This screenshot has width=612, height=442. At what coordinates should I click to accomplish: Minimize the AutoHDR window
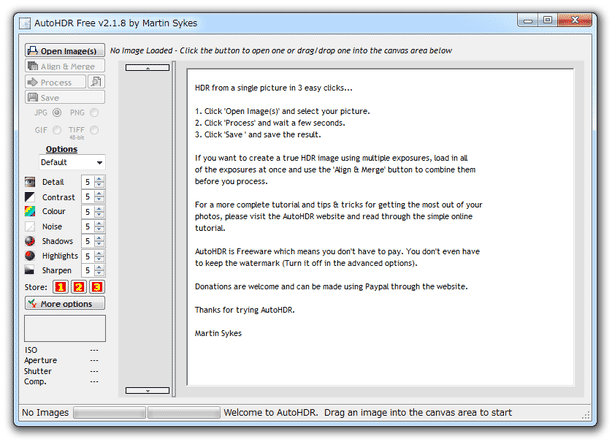528,20
